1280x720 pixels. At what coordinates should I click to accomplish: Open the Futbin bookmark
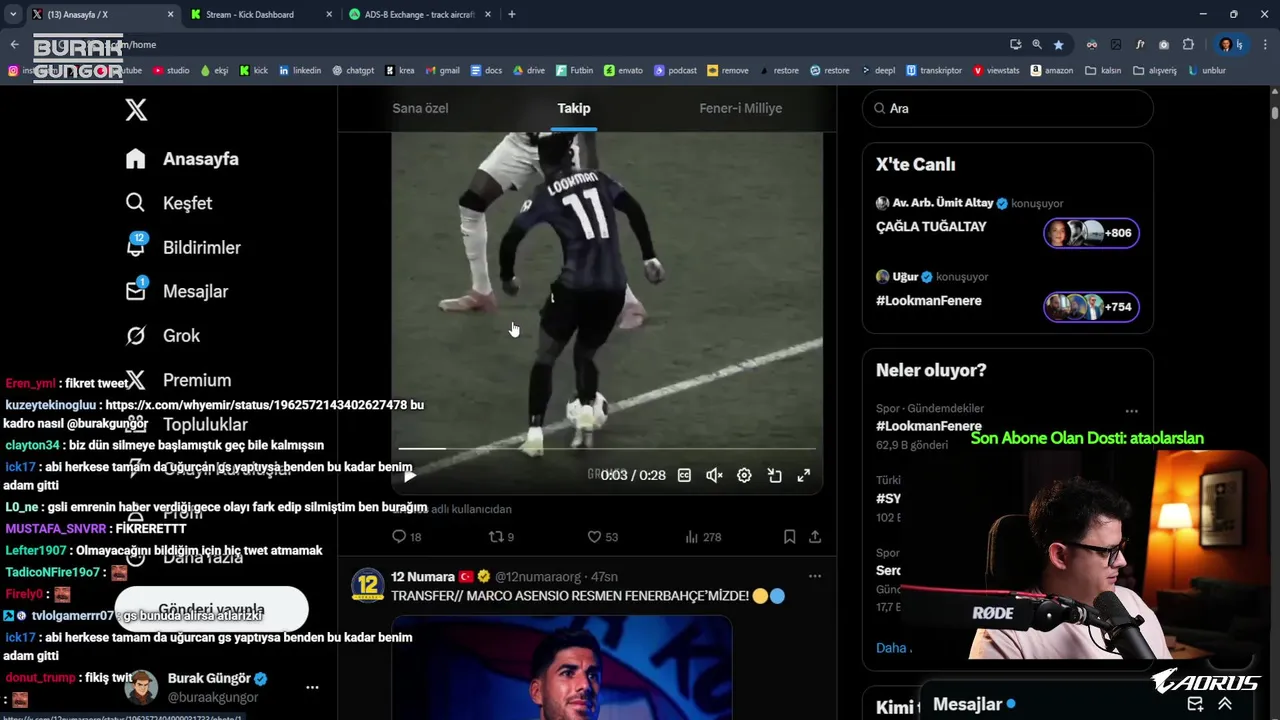coord(574,71)
